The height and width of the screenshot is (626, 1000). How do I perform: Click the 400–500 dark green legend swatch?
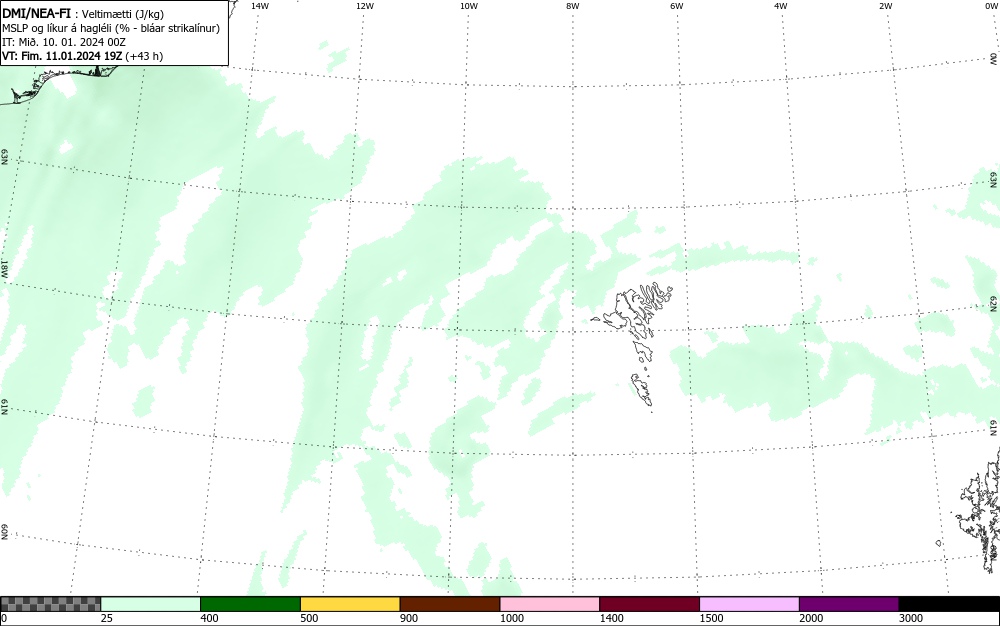pos(251,604)
